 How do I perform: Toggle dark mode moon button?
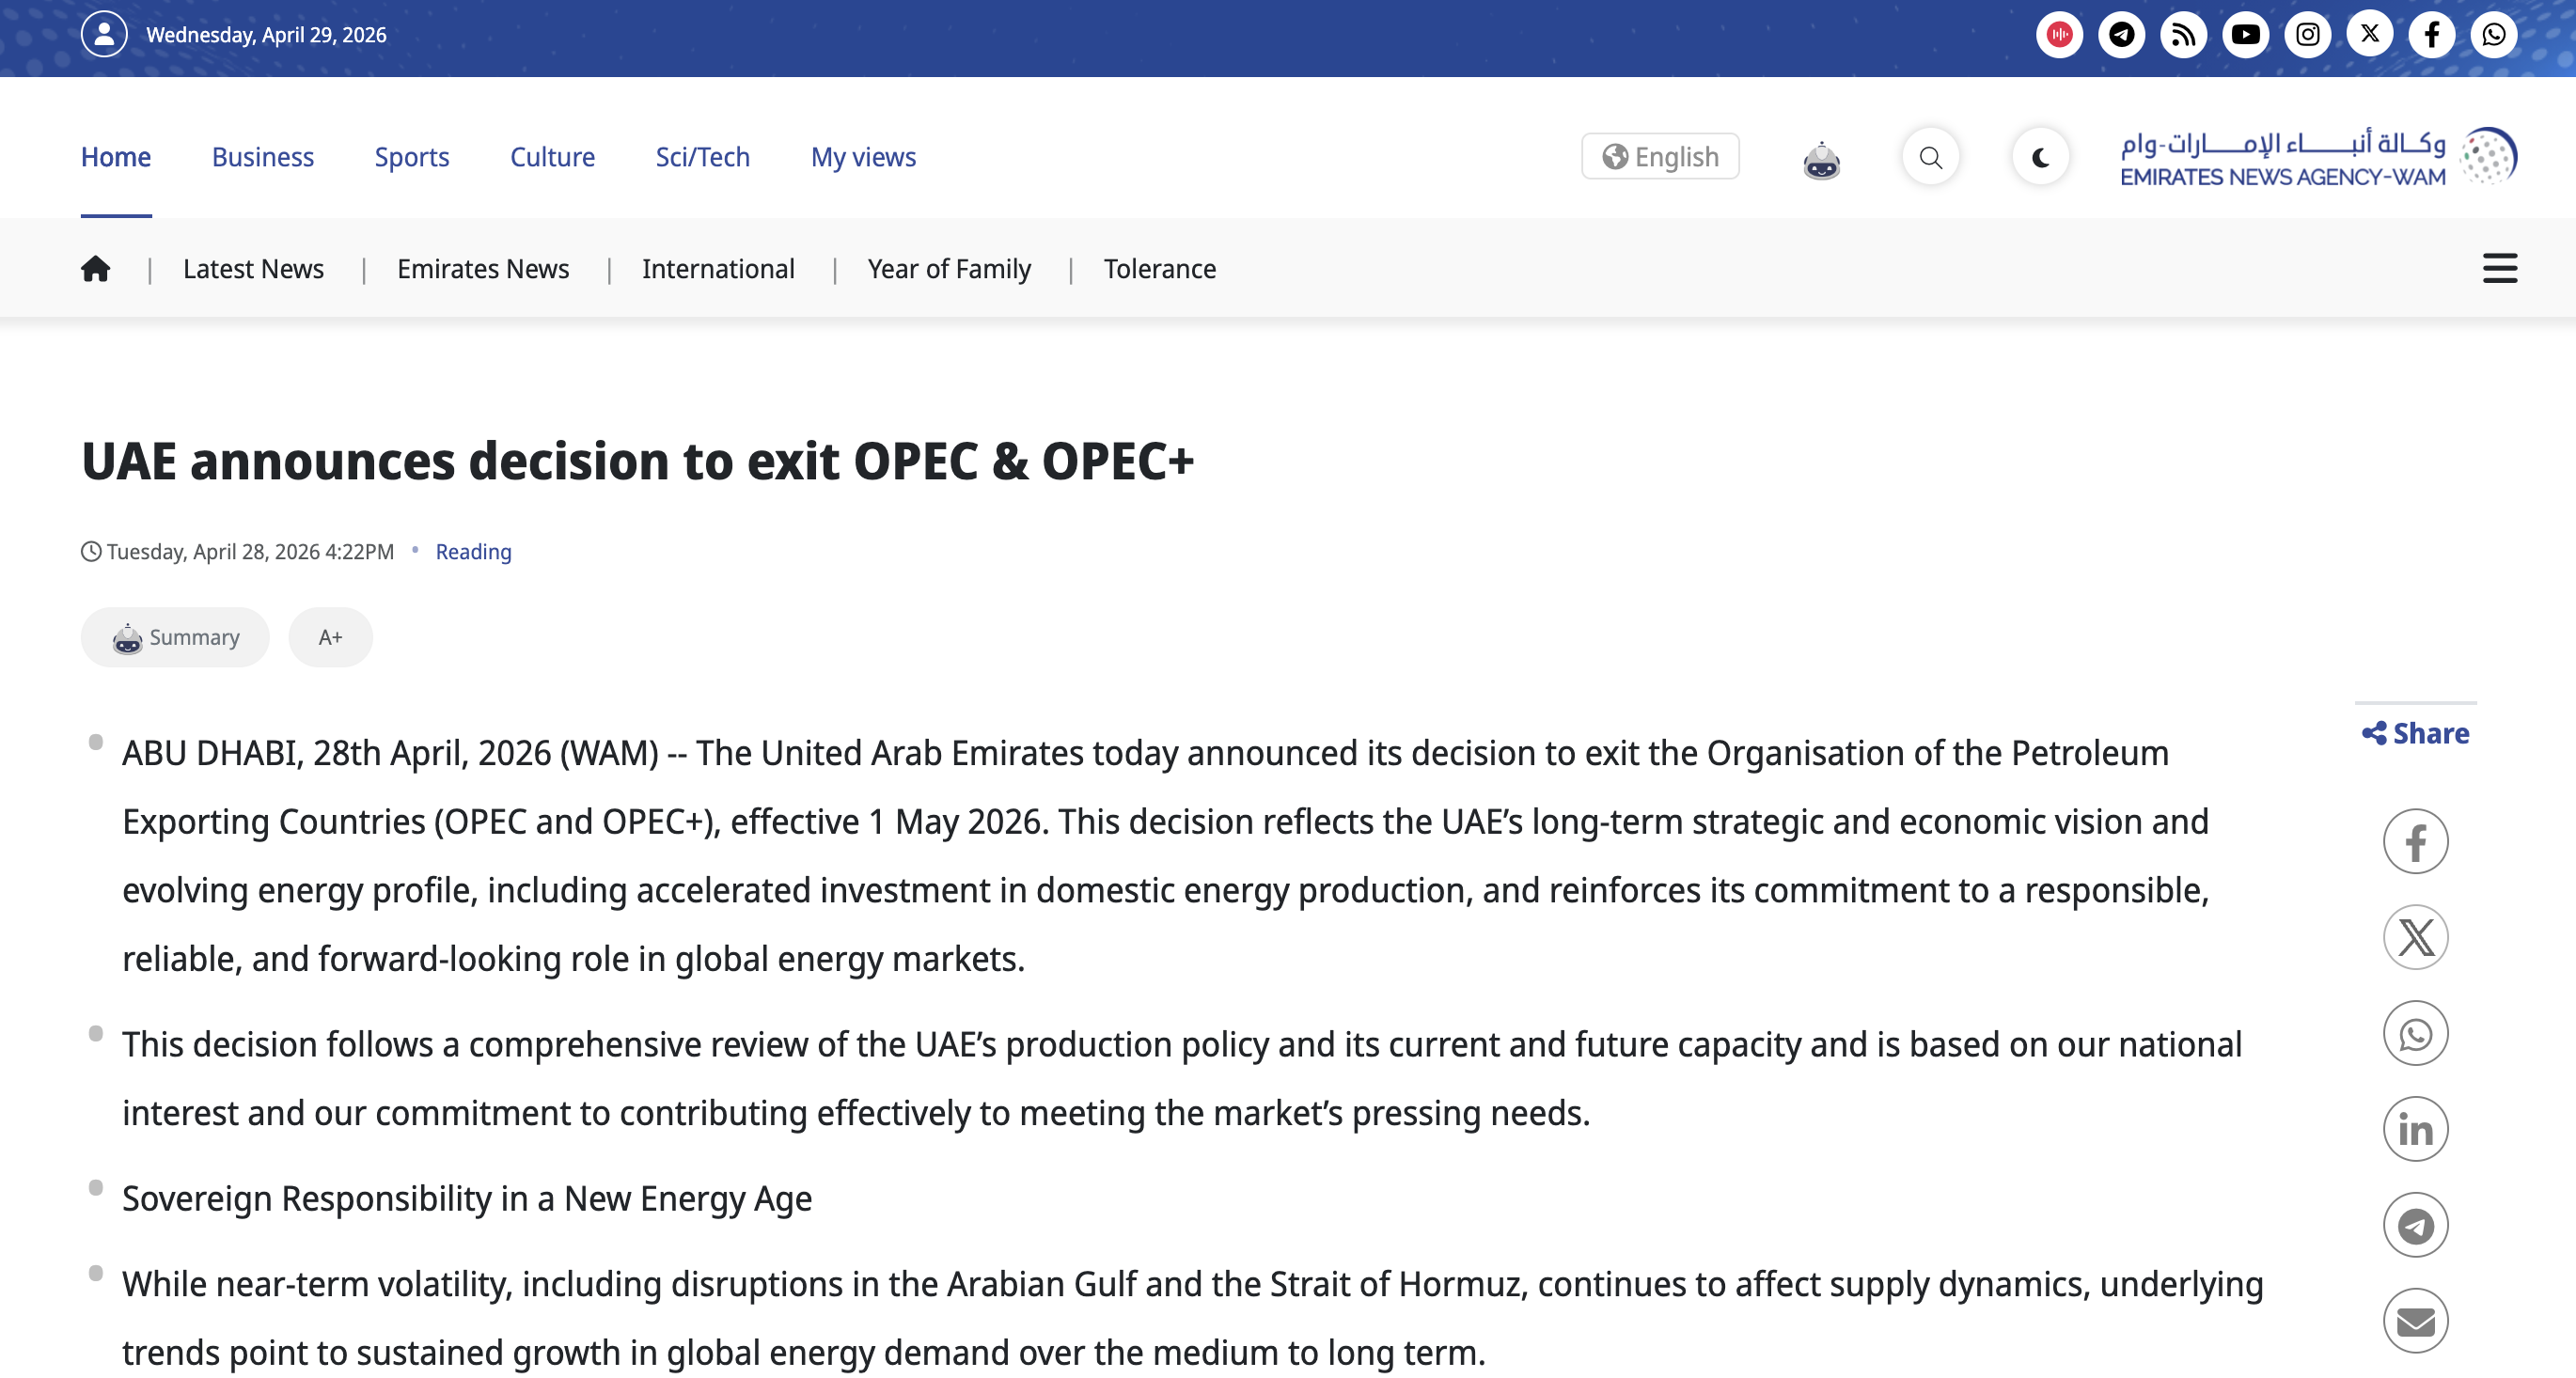2040,157
